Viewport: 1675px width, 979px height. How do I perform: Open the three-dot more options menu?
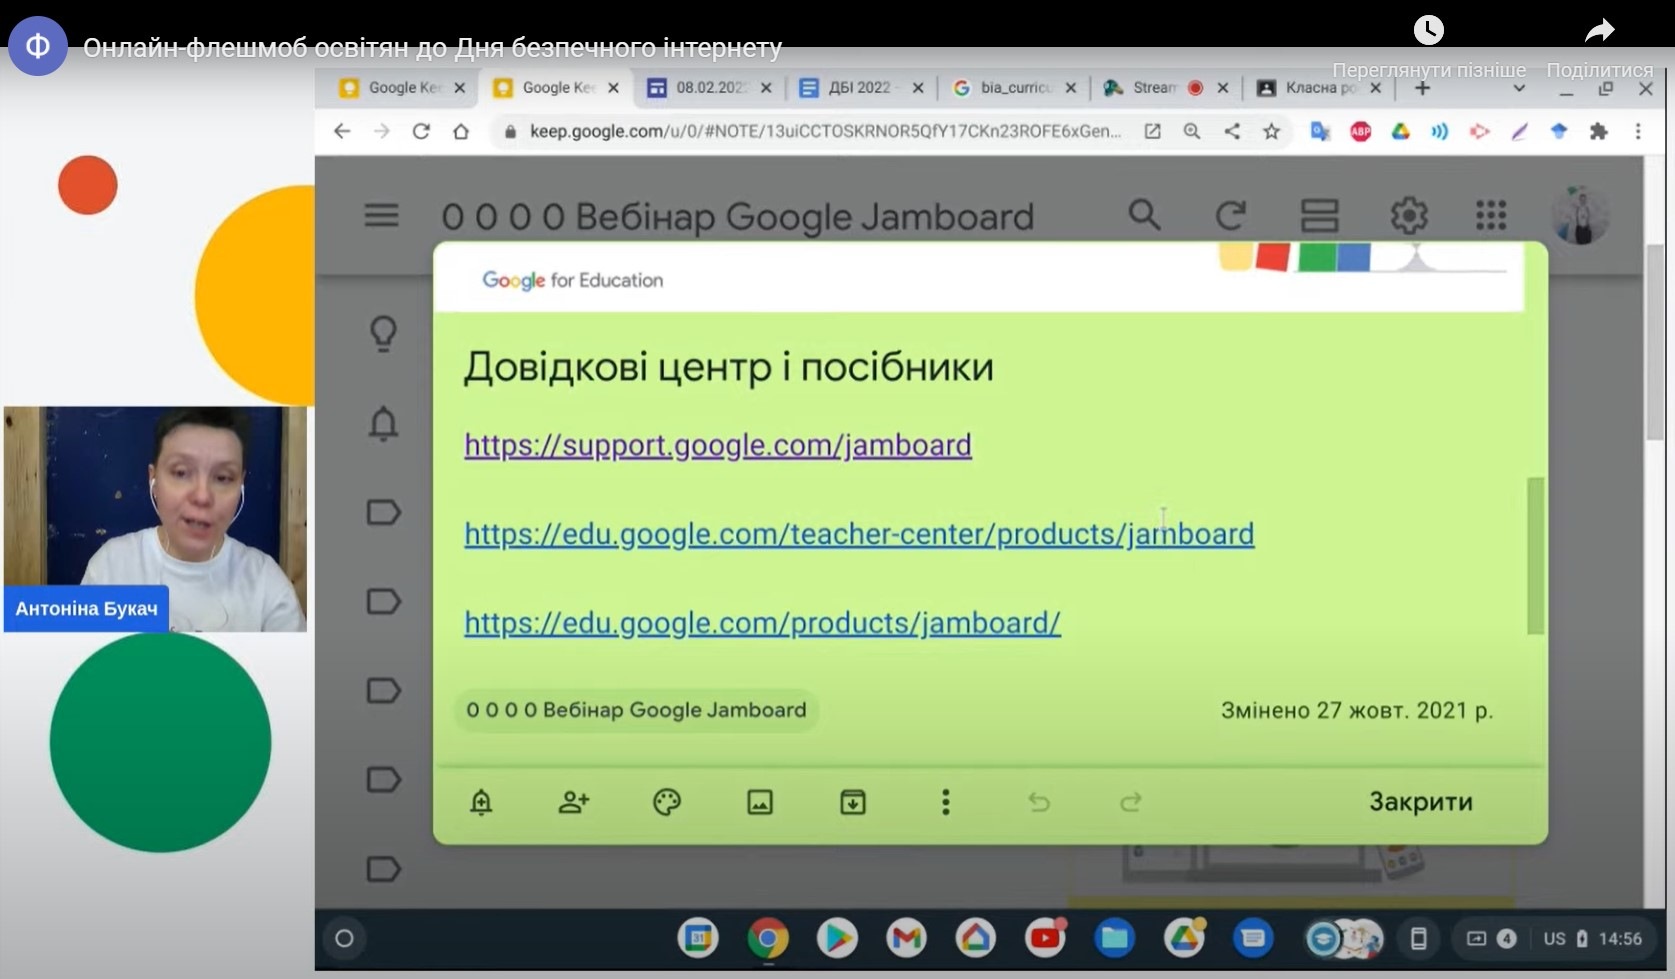[945, 802]
